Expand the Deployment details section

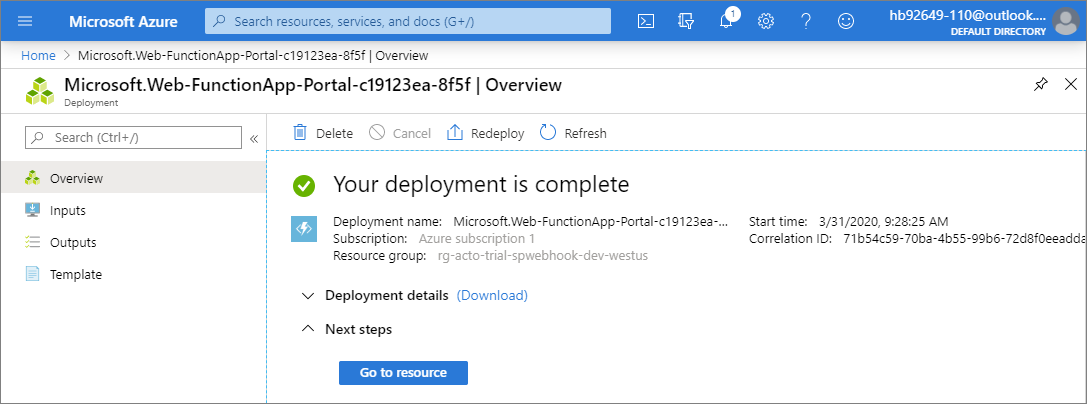coord(308,296)
